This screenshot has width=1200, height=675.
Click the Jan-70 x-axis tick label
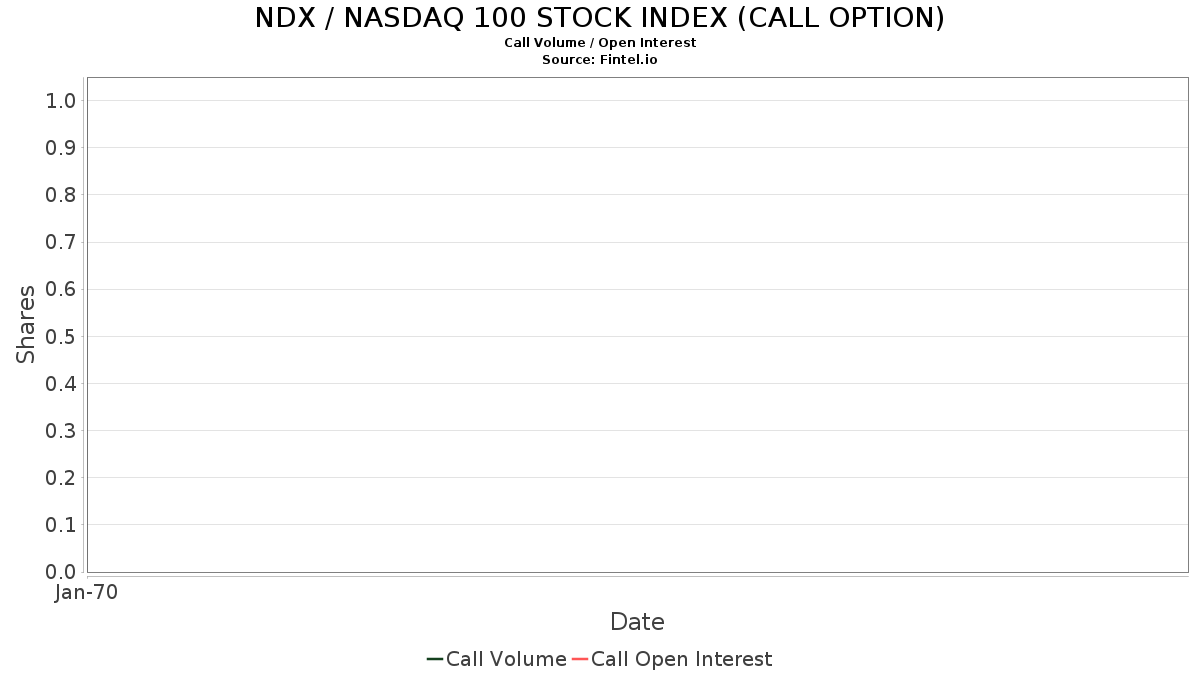tap(87, 592)
